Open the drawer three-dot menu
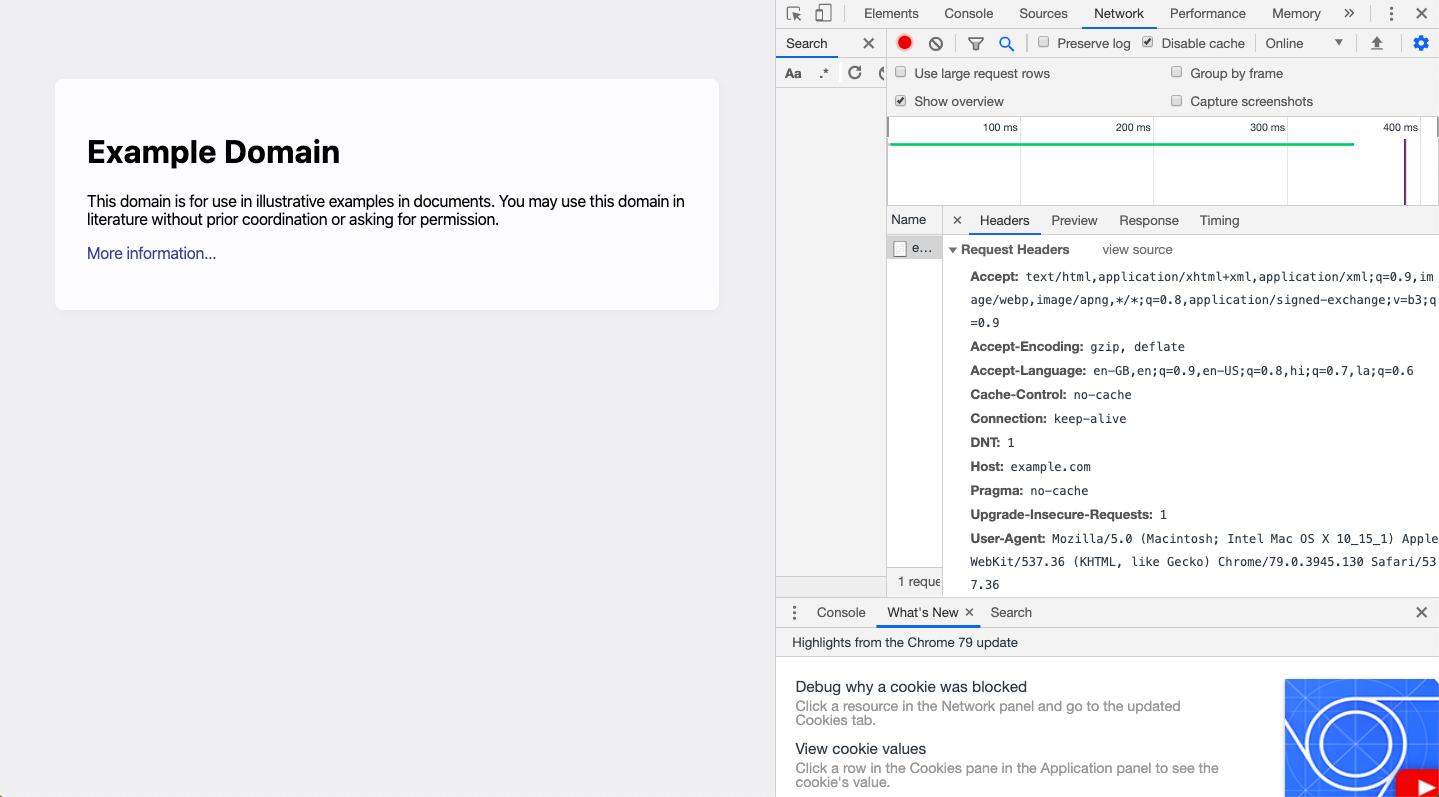The height and width of the screenshot is (797, 1439). point(795,613)
